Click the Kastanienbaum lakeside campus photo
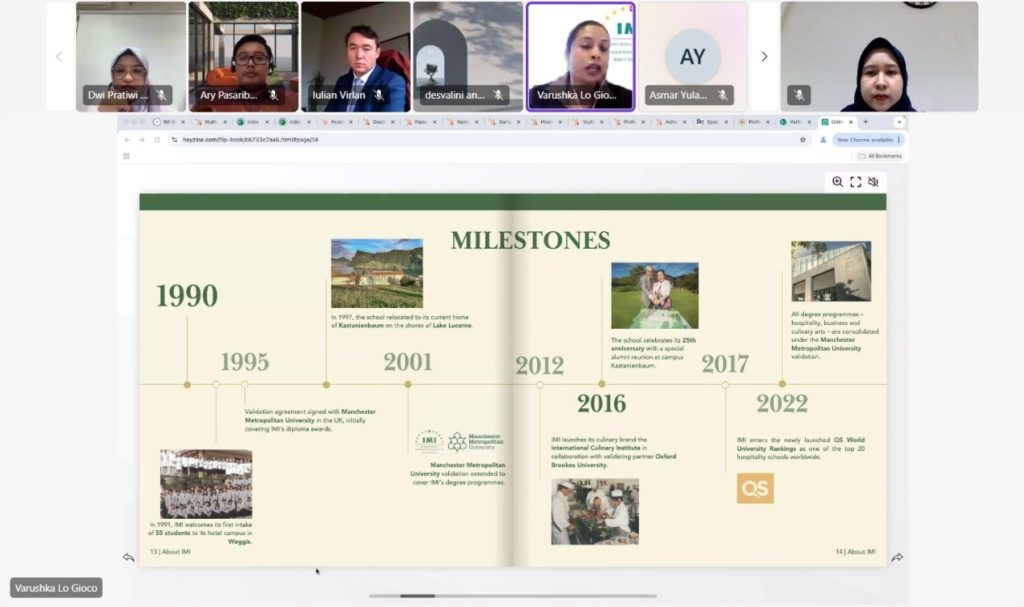Screen dimensions: 1024x607 (377, 273)
